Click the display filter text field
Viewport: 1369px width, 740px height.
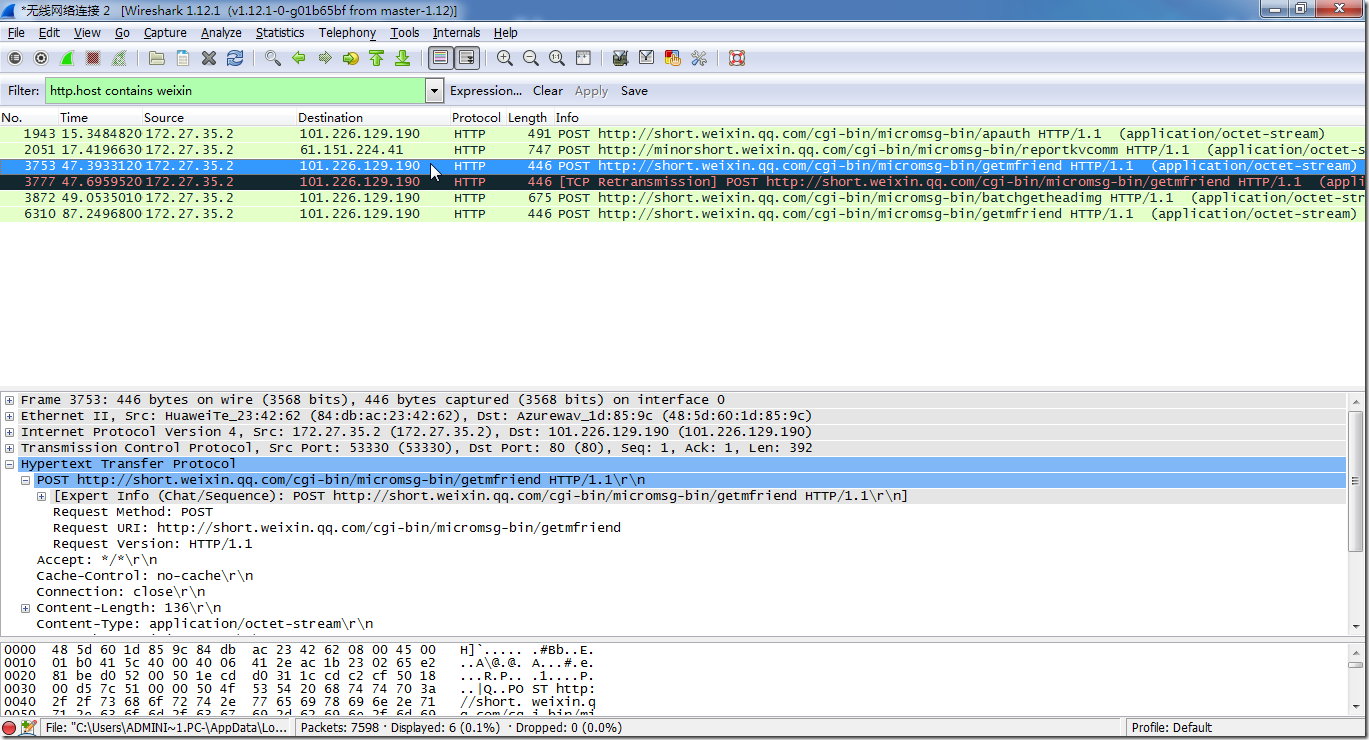pos(235,91)
